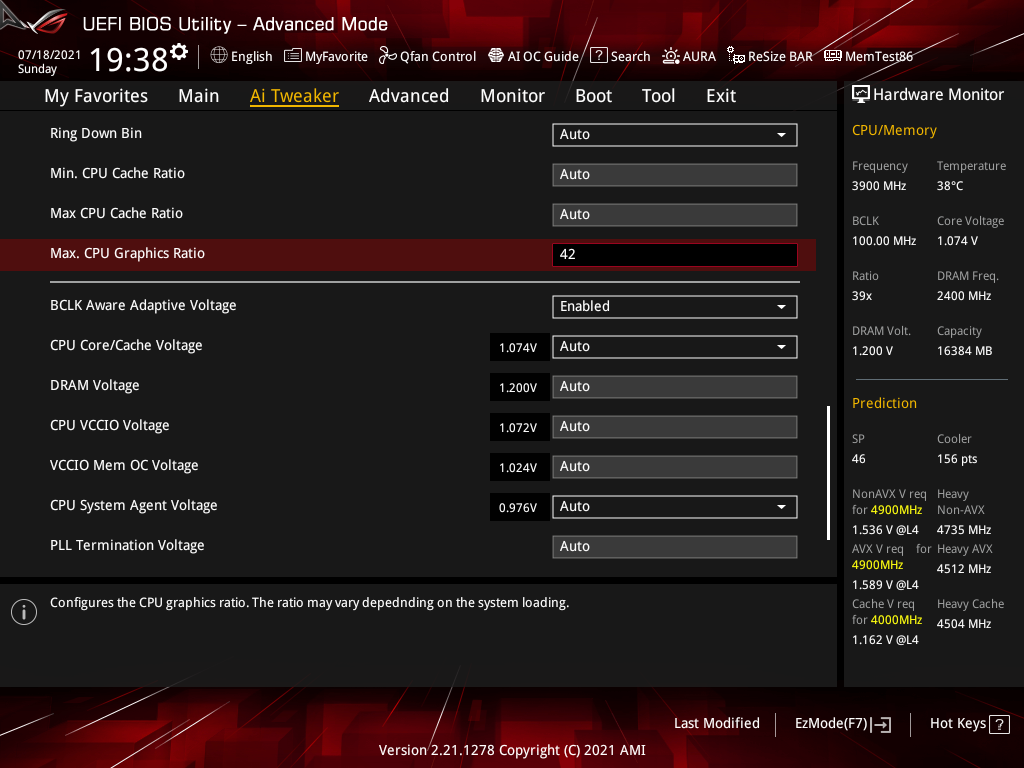Click the Last Modified button

coord(716,723)
